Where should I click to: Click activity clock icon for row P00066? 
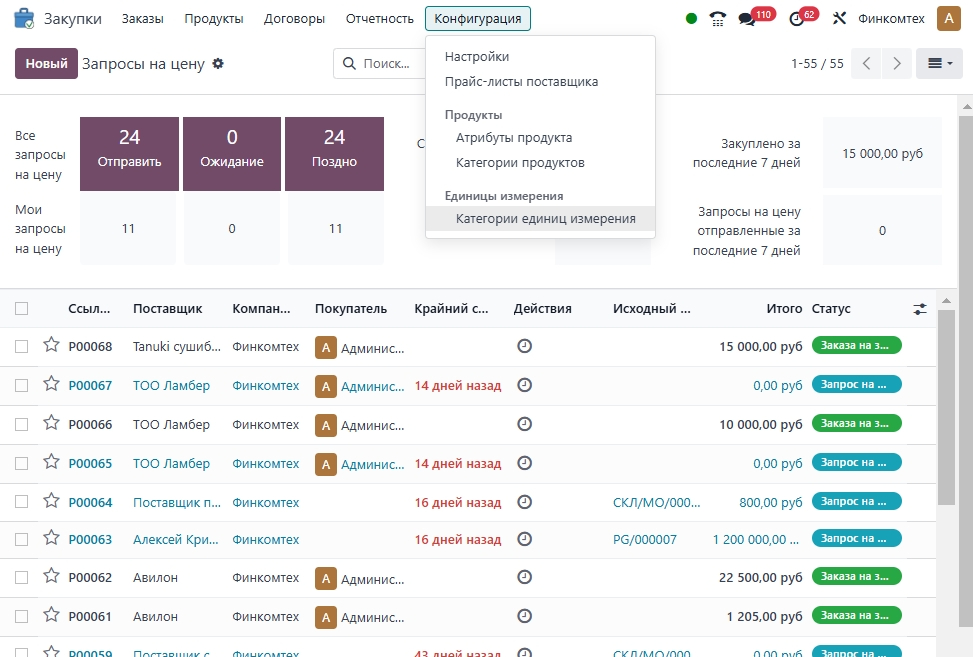(x=524, y=423)
